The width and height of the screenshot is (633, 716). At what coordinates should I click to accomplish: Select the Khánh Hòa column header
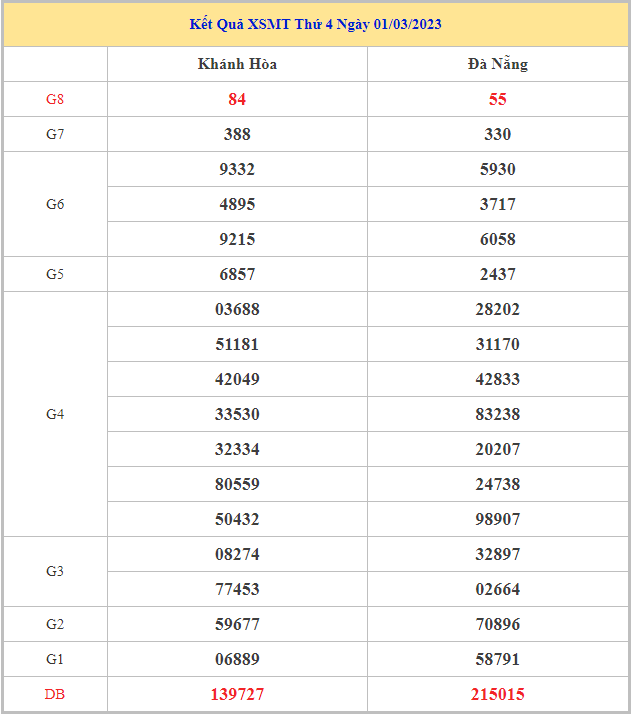[237, 64]
